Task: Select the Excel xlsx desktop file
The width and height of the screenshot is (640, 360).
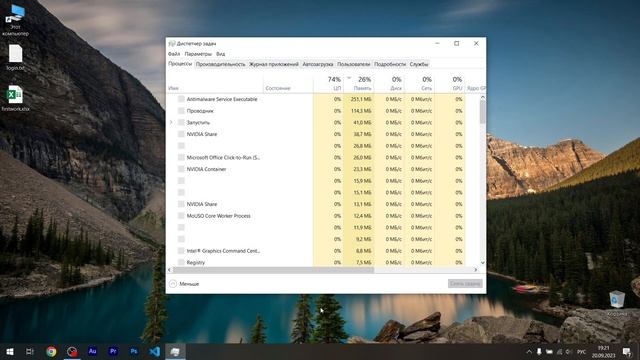Action: (x=16, y=98)
